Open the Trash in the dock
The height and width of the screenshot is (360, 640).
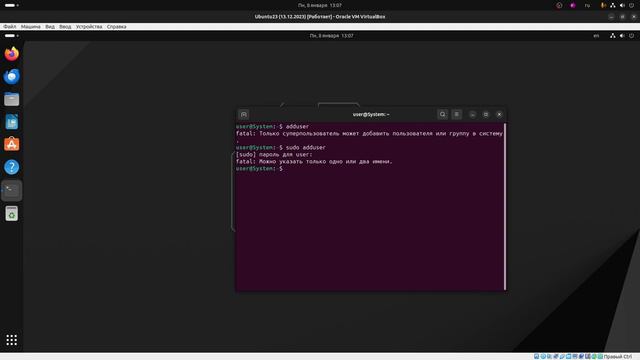[11, 213]
